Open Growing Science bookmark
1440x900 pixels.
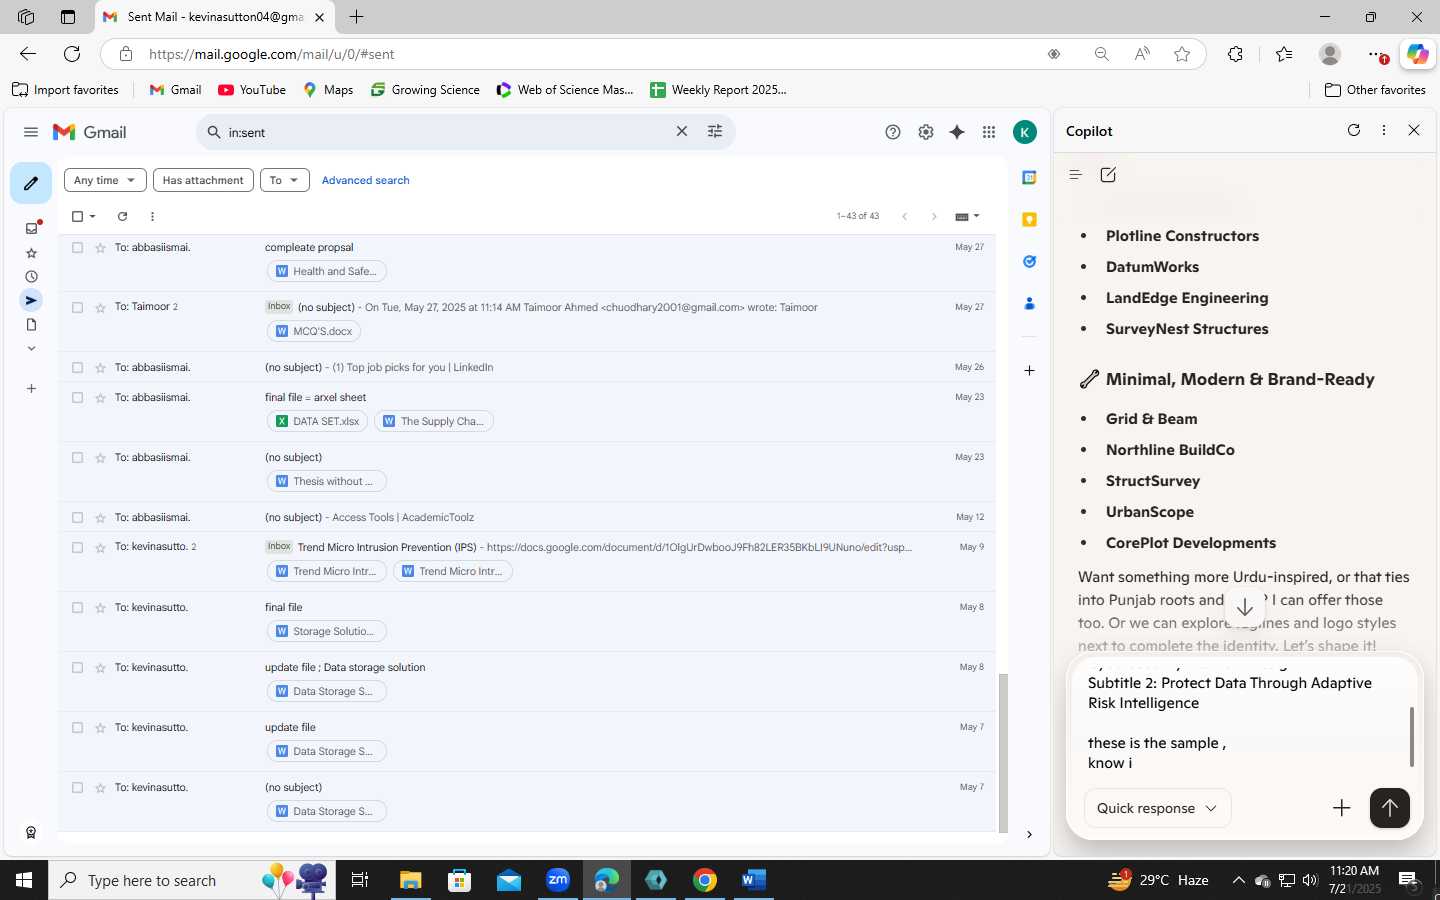(x=425, y=90)
